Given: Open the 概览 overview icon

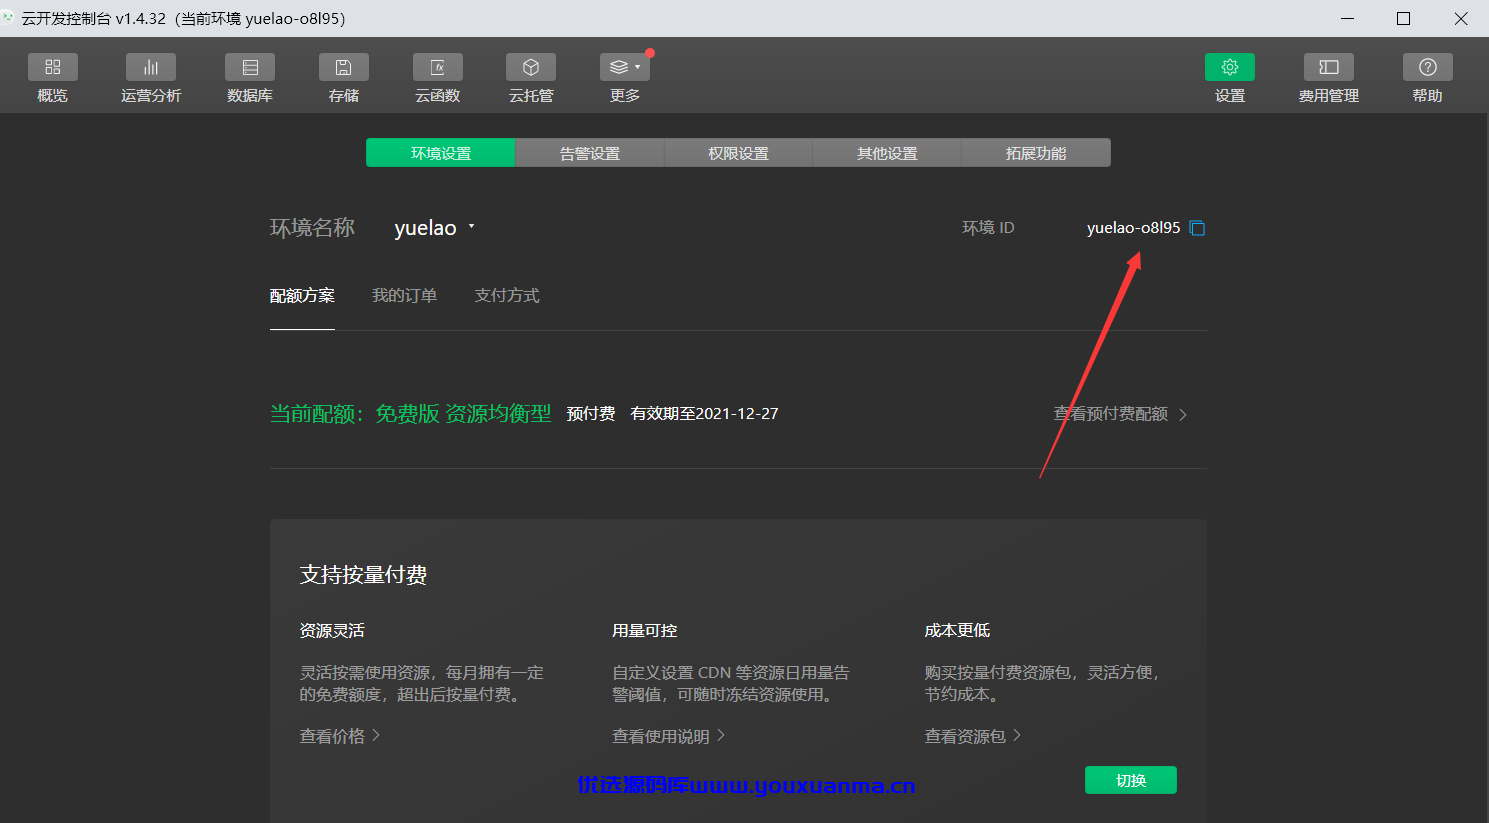Looking at the screenshot, I should pos(53,67).
